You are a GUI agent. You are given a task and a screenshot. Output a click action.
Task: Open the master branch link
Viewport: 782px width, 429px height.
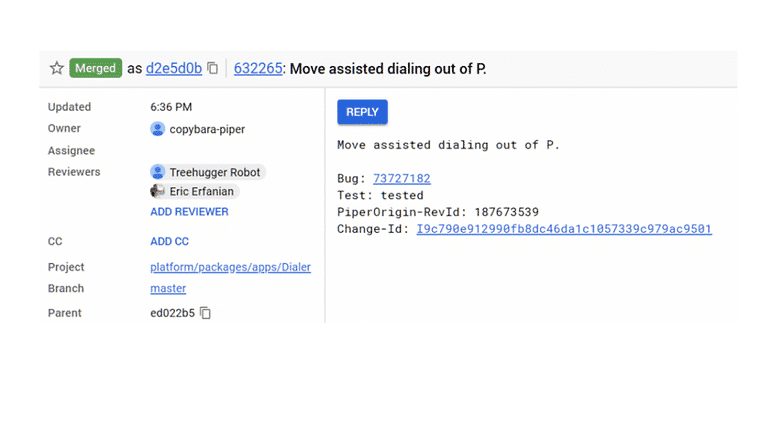[x=168, y=288]
